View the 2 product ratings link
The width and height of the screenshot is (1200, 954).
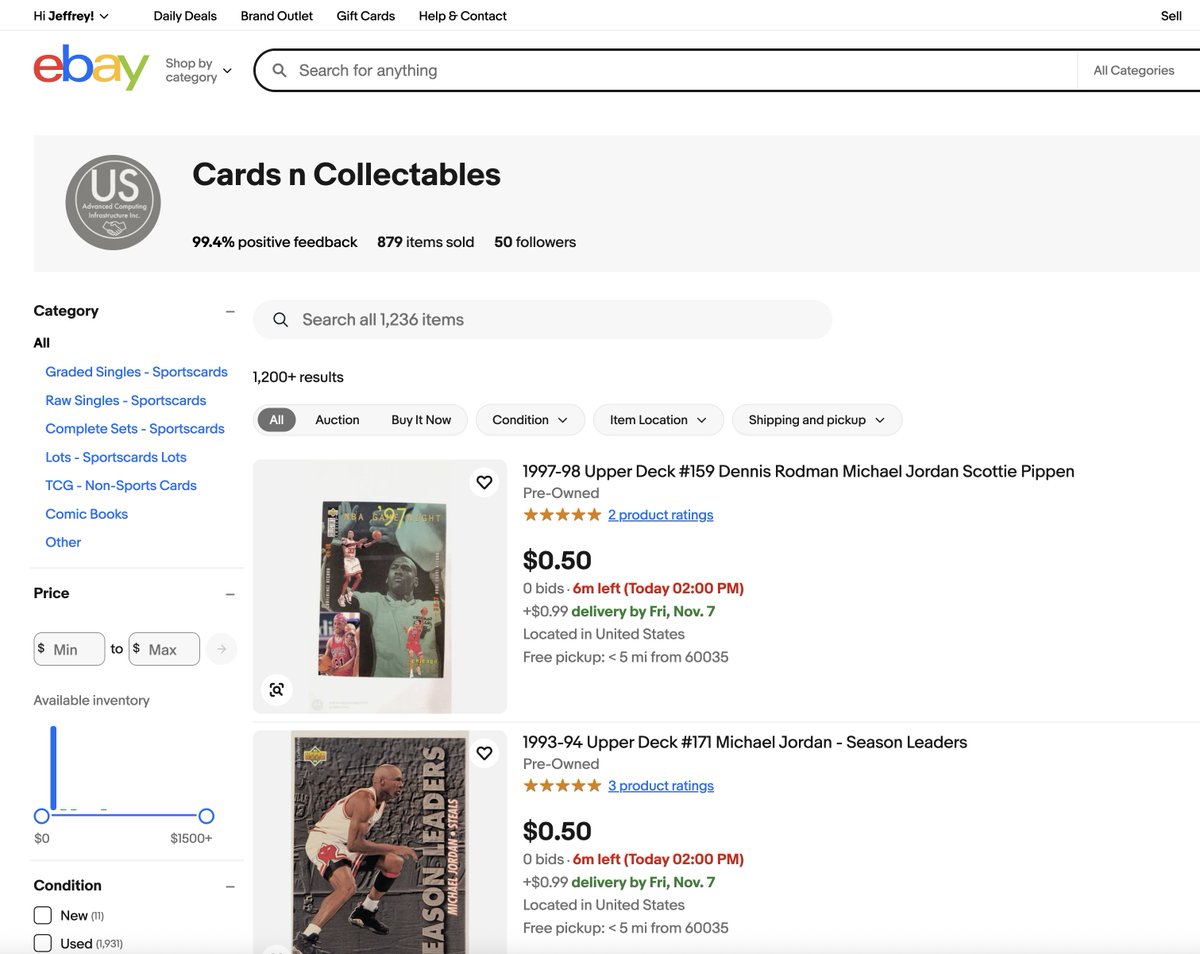point(661,515)
